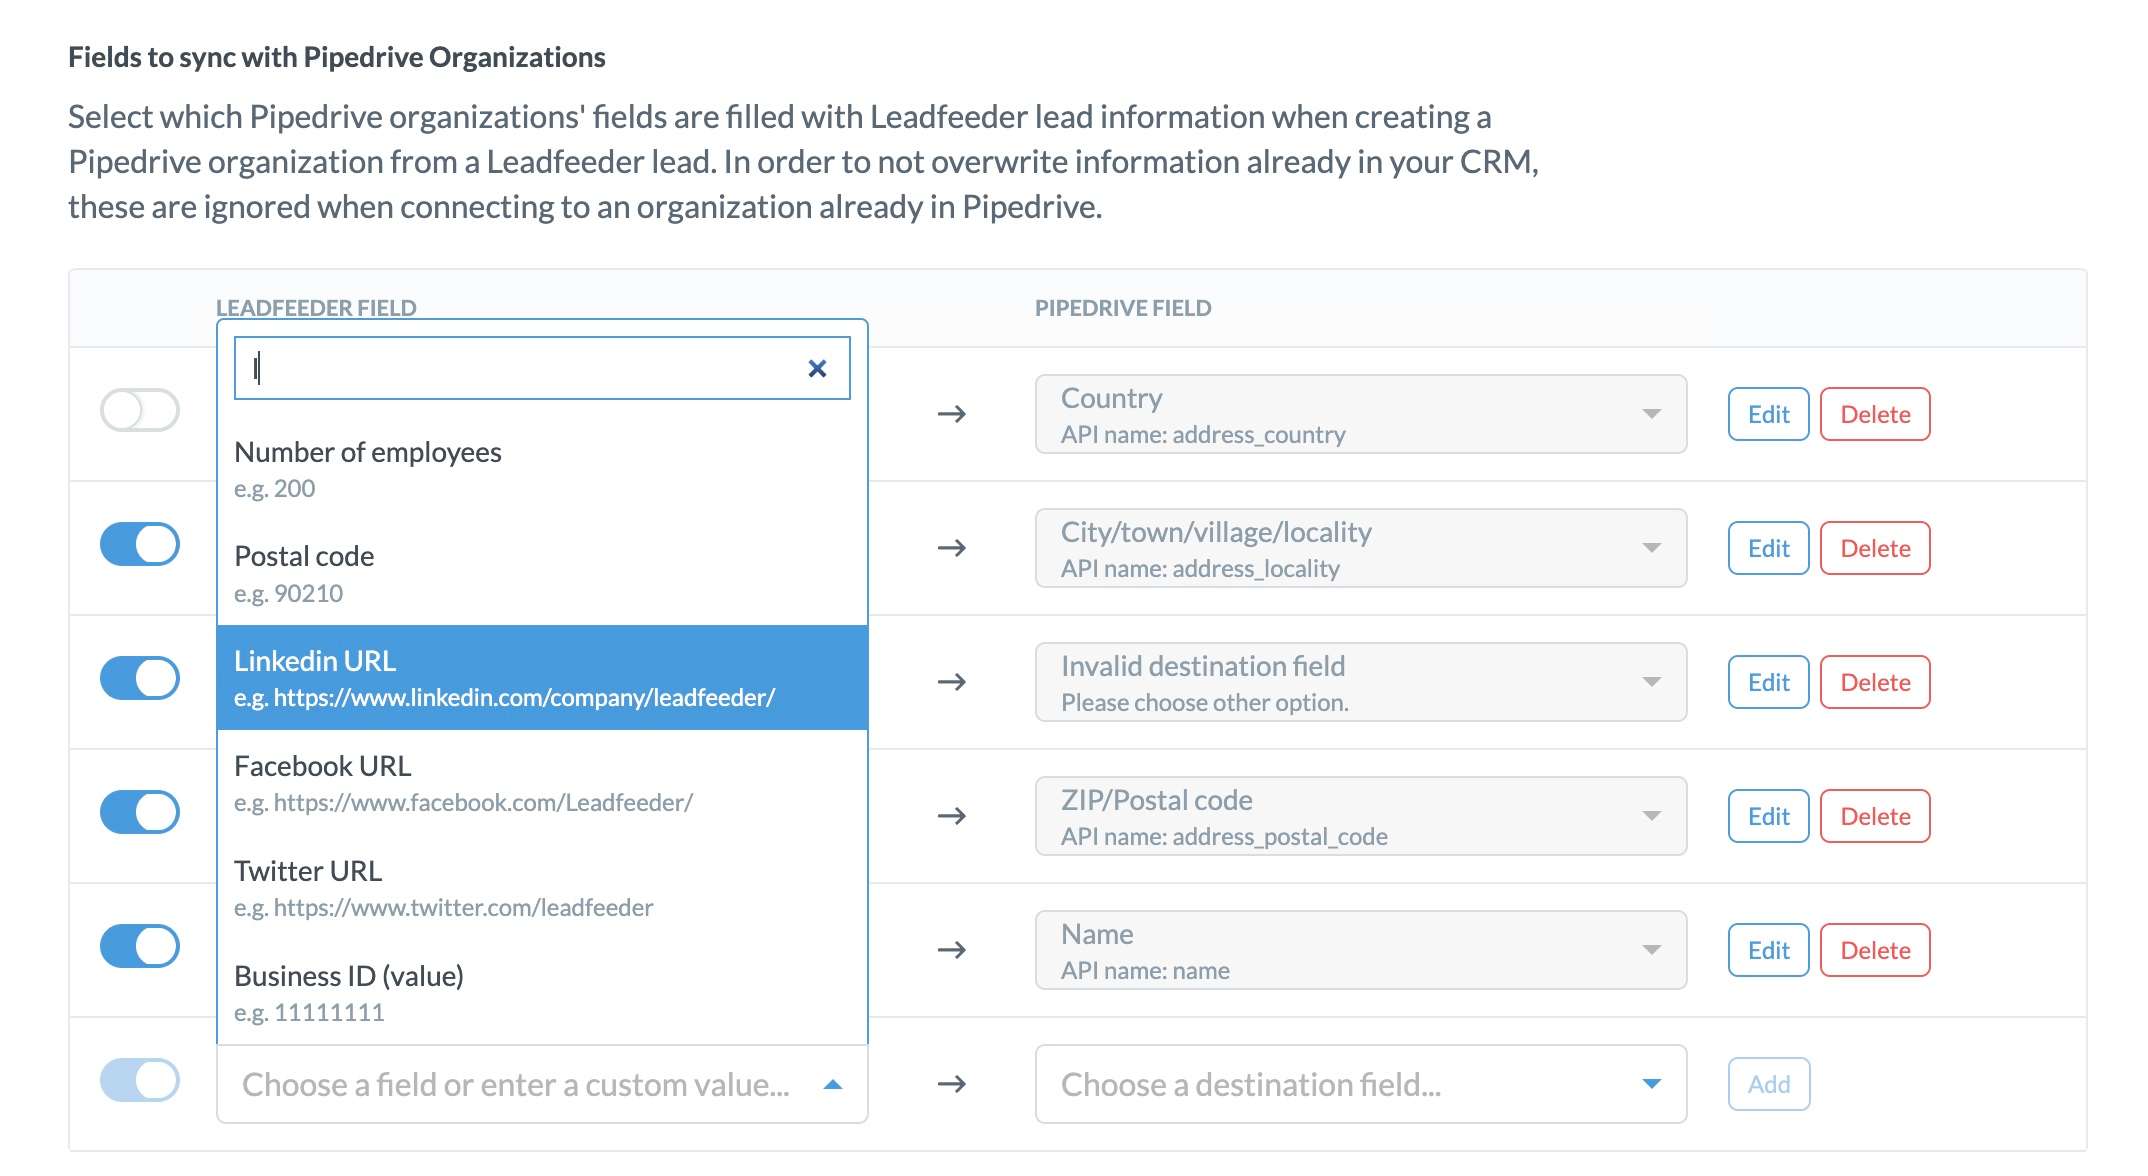Delete the Country field mapping
This screenshot has height=1176, width=2148.
coord(1875,414)
